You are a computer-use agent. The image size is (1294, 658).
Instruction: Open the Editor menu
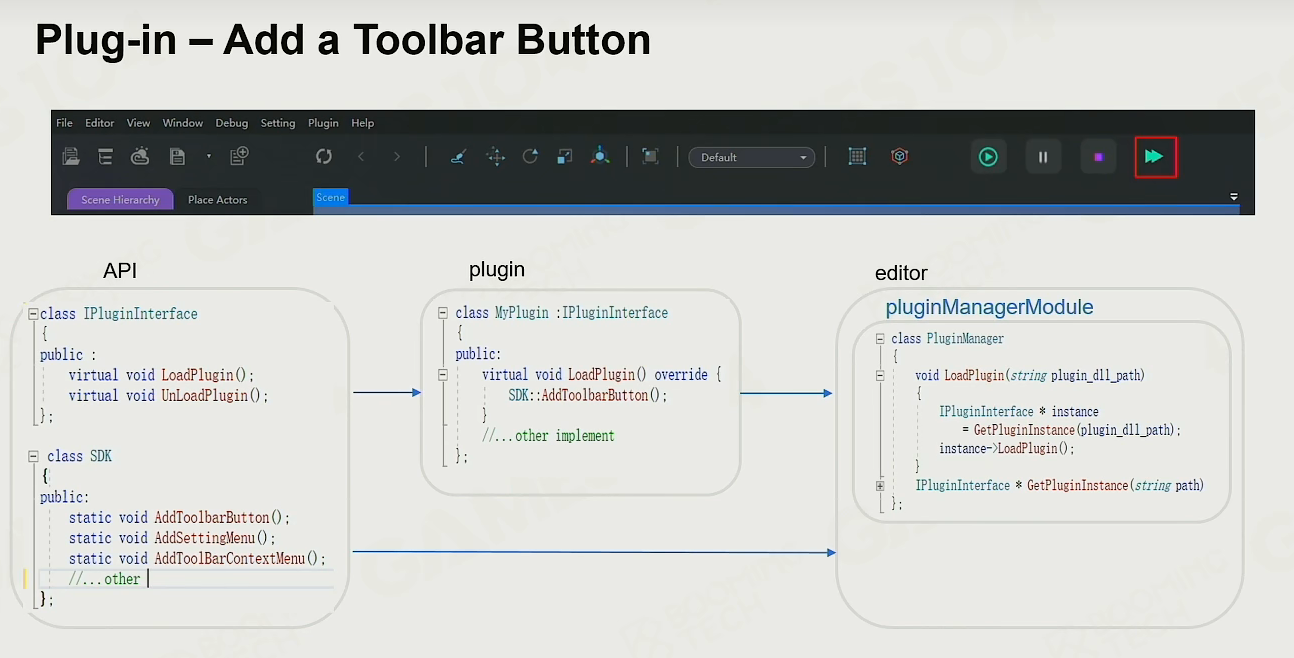click(x=99, y=123)
